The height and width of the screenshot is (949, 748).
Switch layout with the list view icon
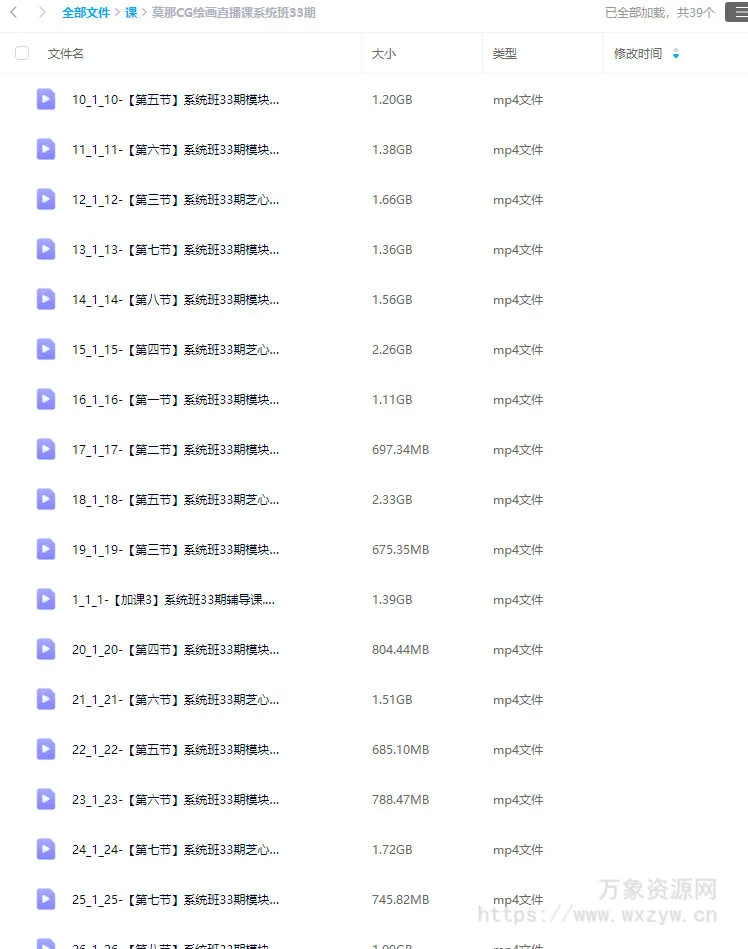point(740,12)
